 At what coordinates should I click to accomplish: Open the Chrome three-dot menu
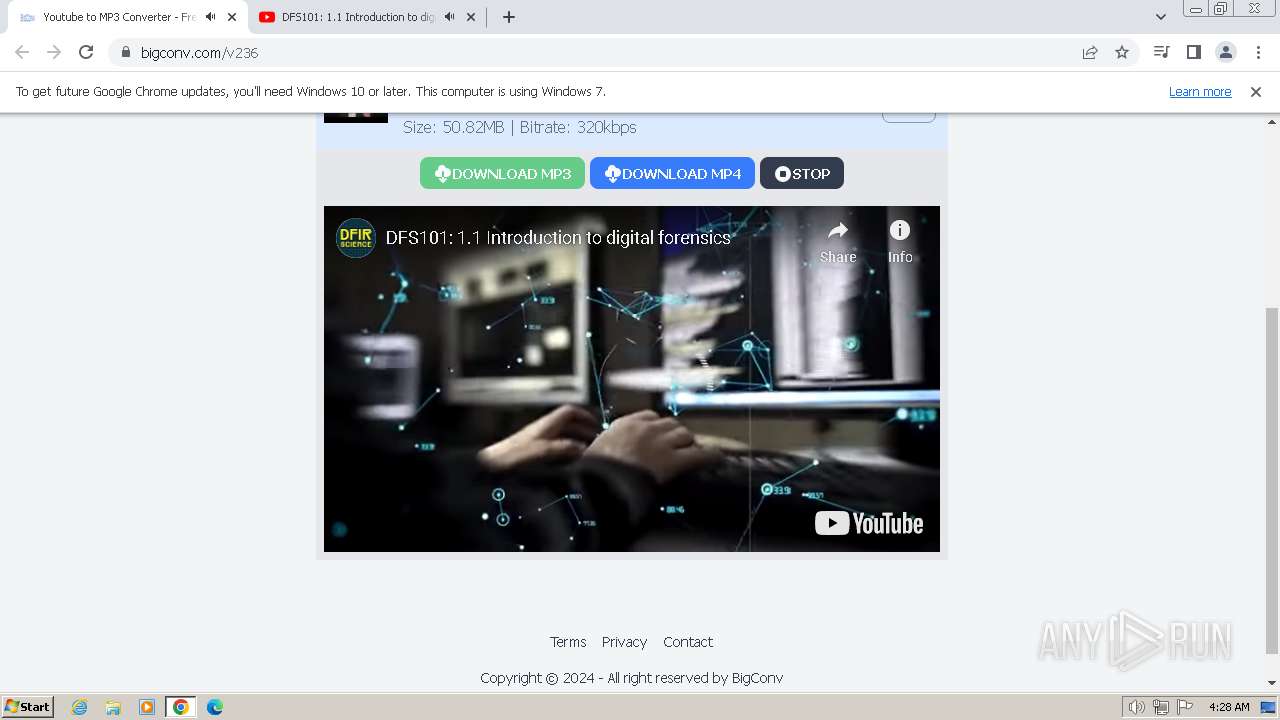coord(1258,52)
